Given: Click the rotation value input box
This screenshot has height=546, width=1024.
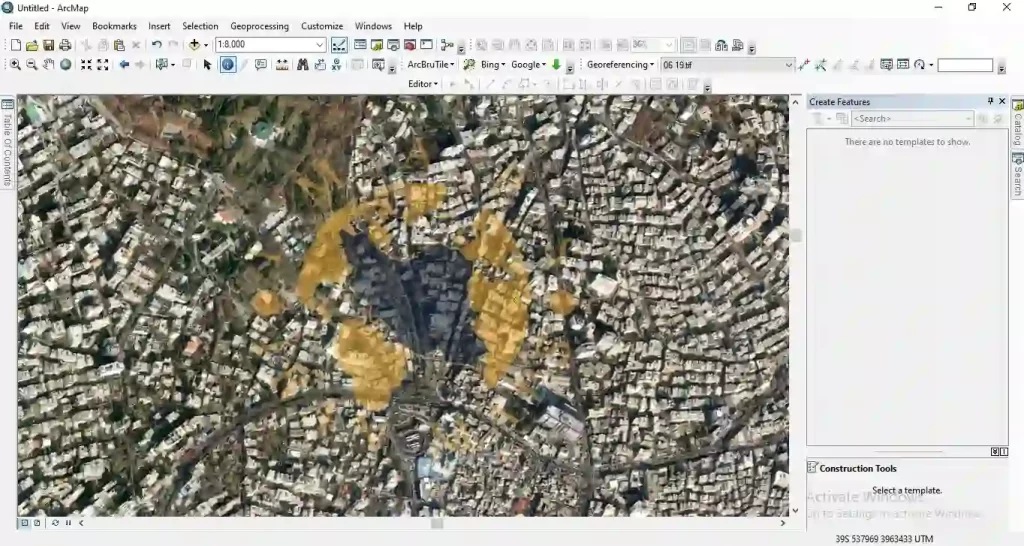Looking at the screenshot, I should pos(965,65).
